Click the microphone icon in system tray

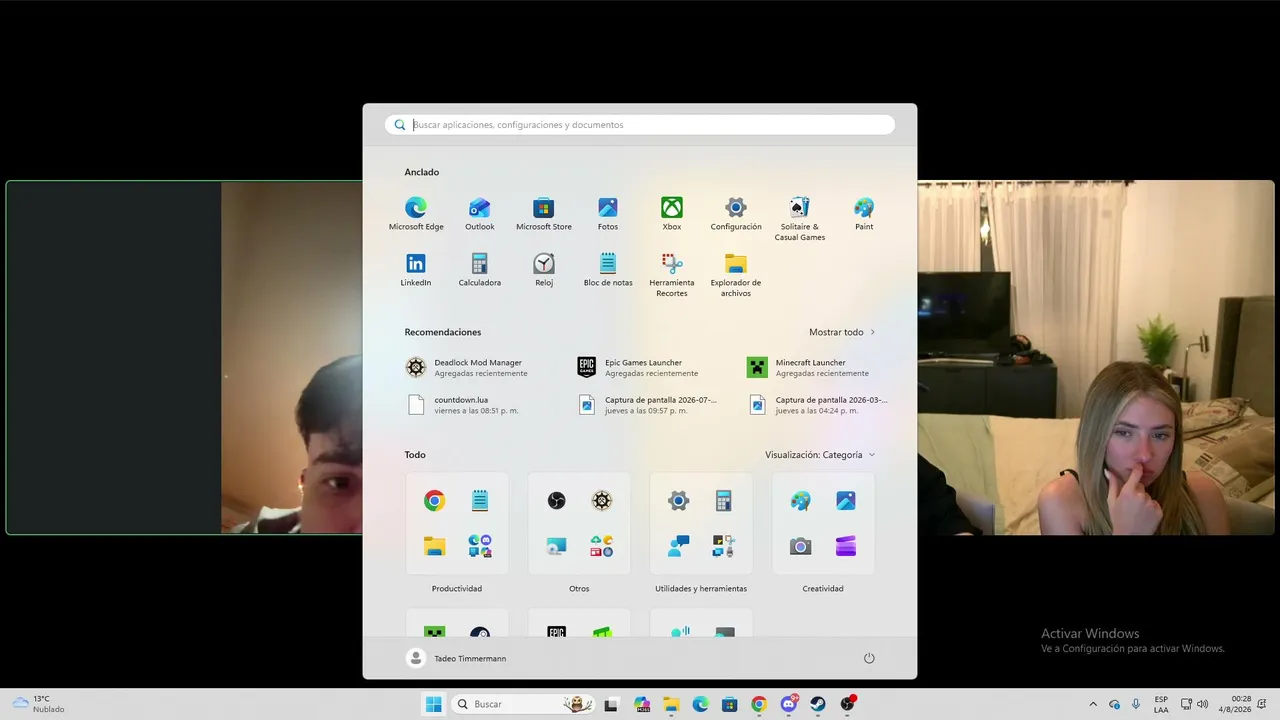point(1136,704)
